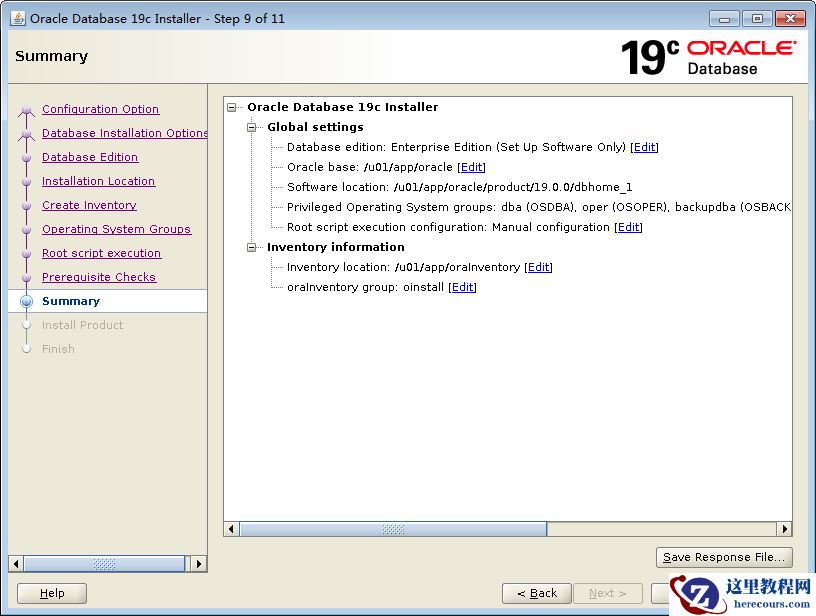
Task: Edit the Database edition setting
Action: point(644,147)
